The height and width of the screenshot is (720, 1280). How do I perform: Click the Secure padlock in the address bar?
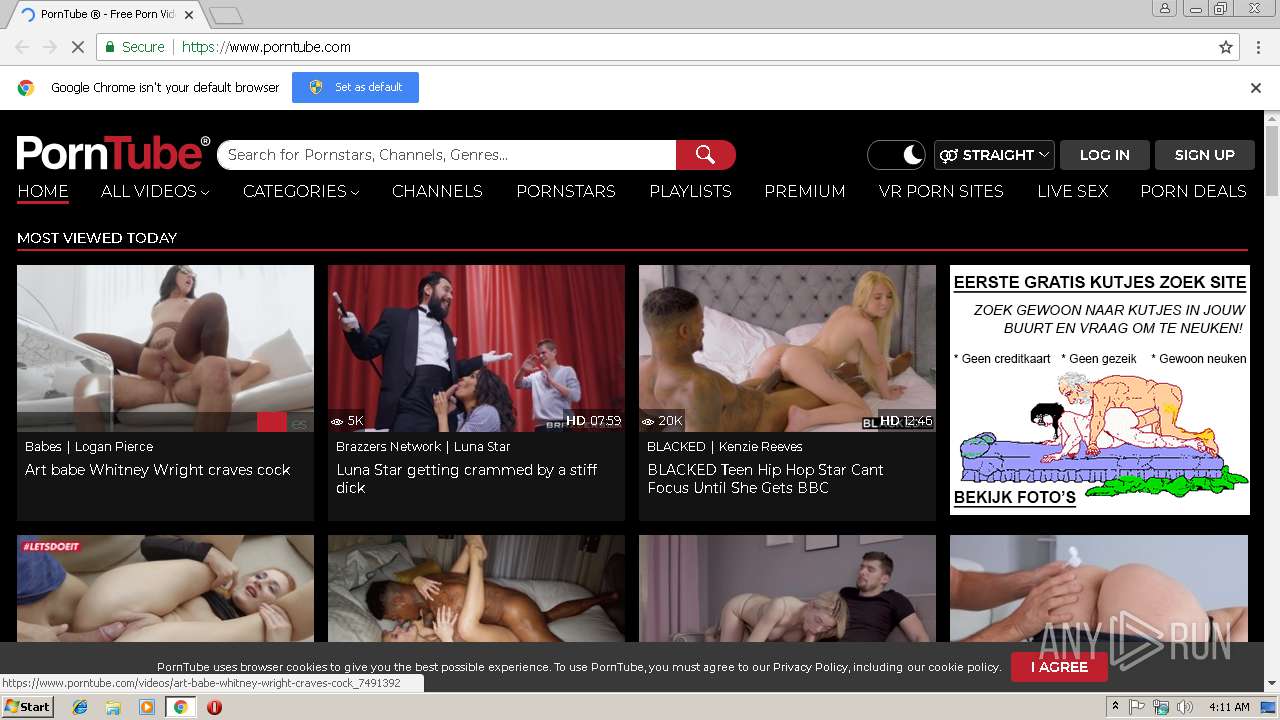111,47
